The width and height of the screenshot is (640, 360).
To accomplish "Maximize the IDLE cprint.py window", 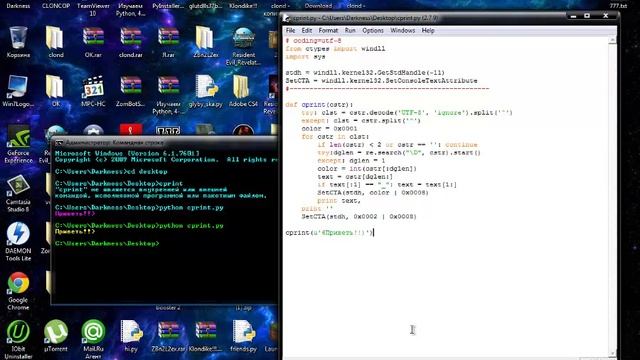I will [x=587, y=16].
